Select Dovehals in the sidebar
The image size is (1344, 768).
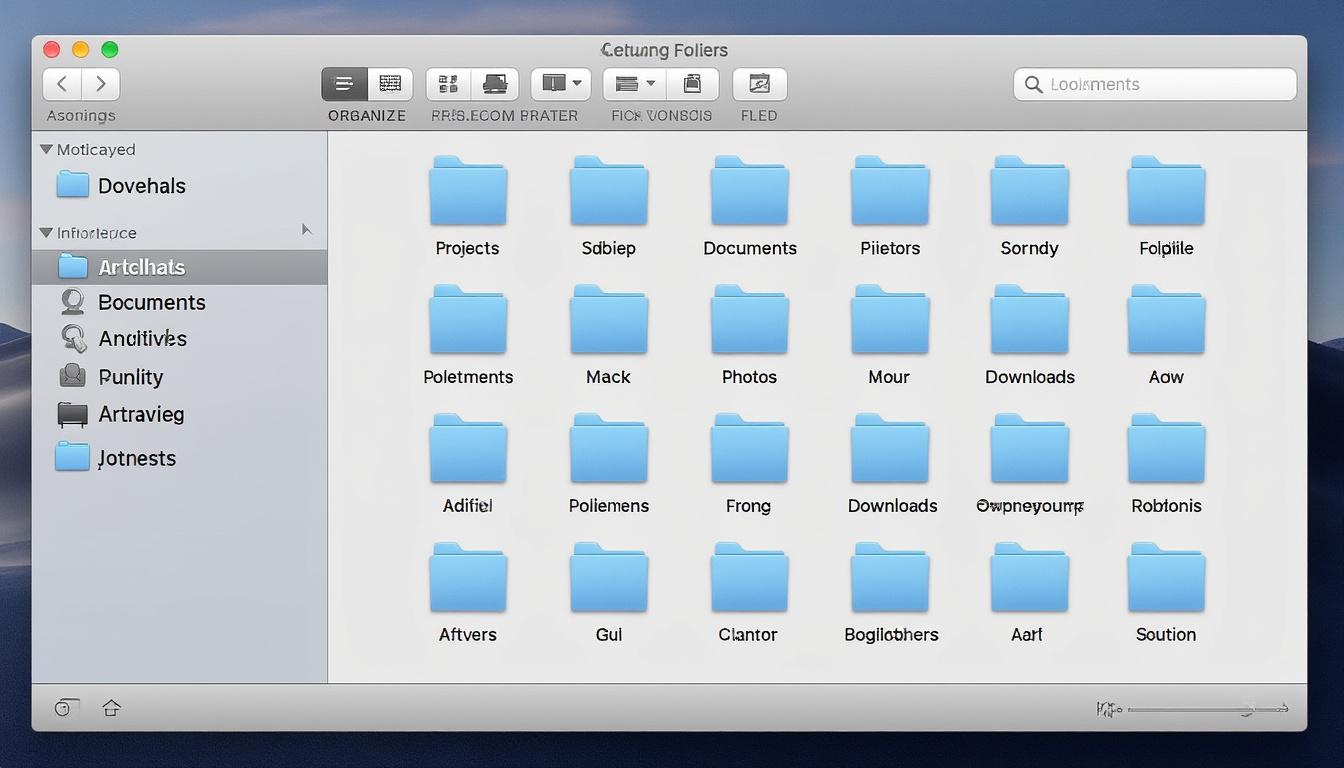(x=180, y=185)
